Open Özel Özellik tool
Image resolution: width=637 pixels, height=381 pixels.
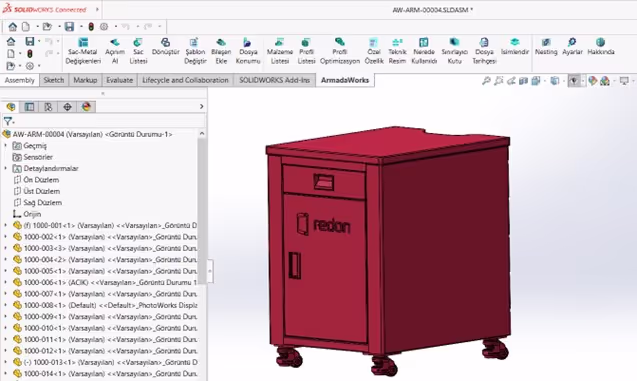coord(374,51)
